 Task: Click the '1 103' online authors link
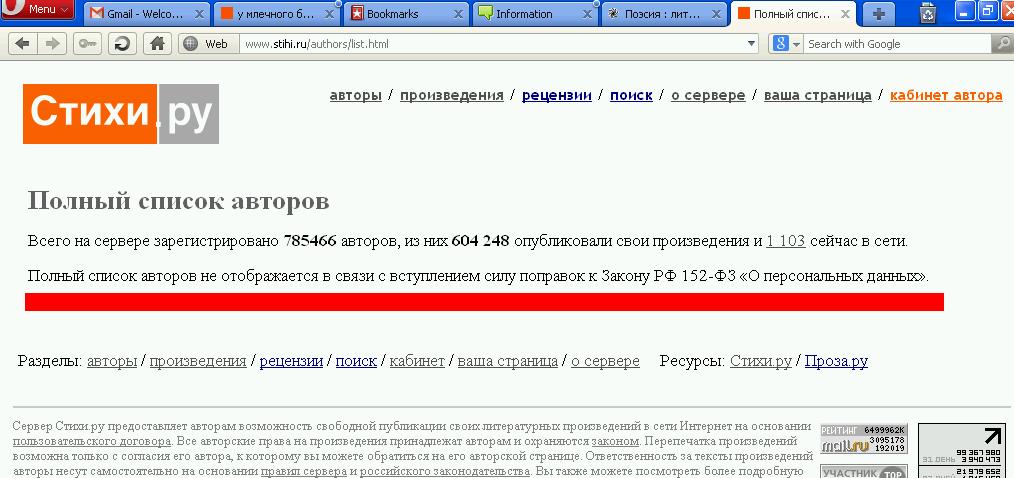click(x=786, y=241)
